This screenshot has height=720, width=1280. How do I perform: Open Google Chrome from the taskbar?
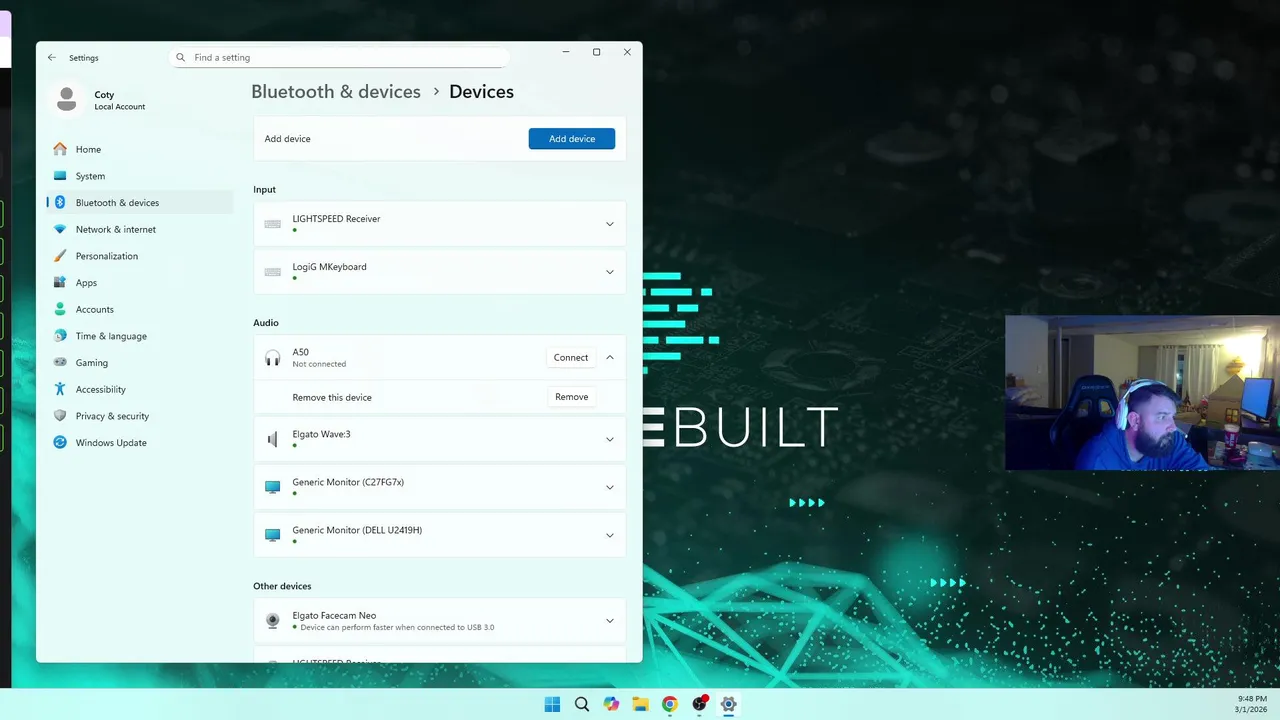point(670,704)
